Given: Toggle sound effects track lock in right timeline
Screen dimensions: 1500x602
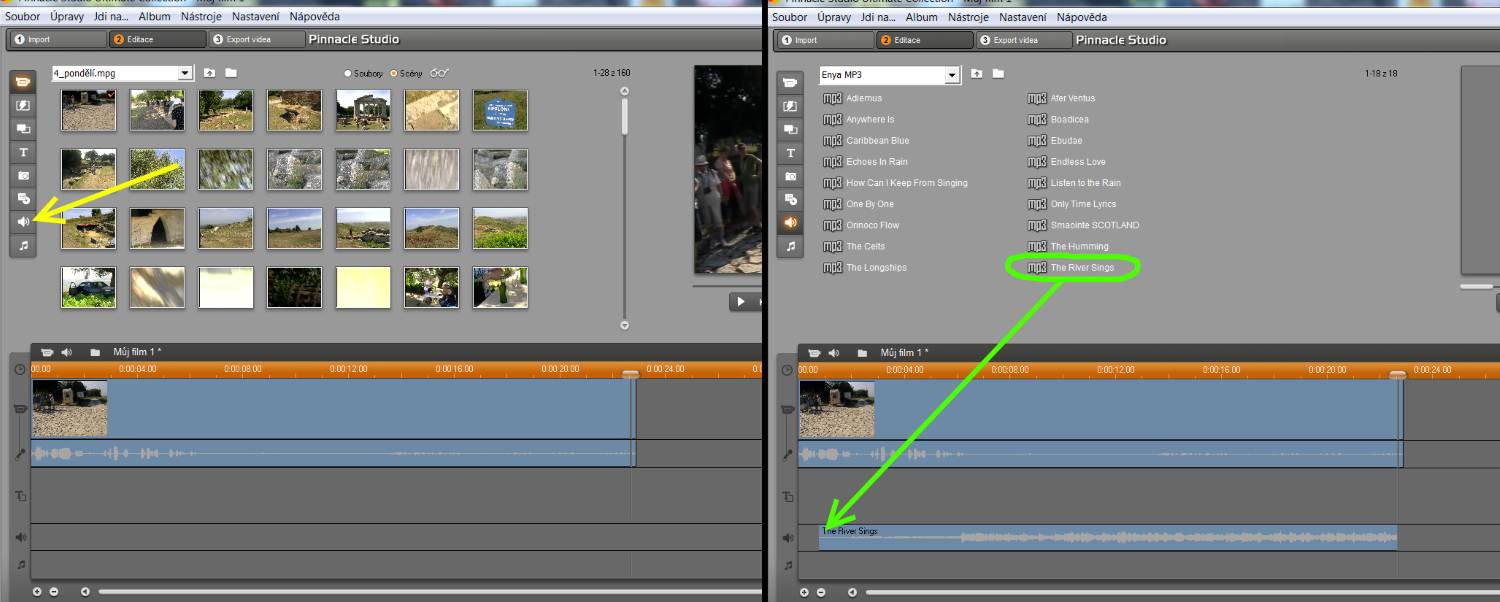Looking at the screenshot, I should tap(787, 538).
